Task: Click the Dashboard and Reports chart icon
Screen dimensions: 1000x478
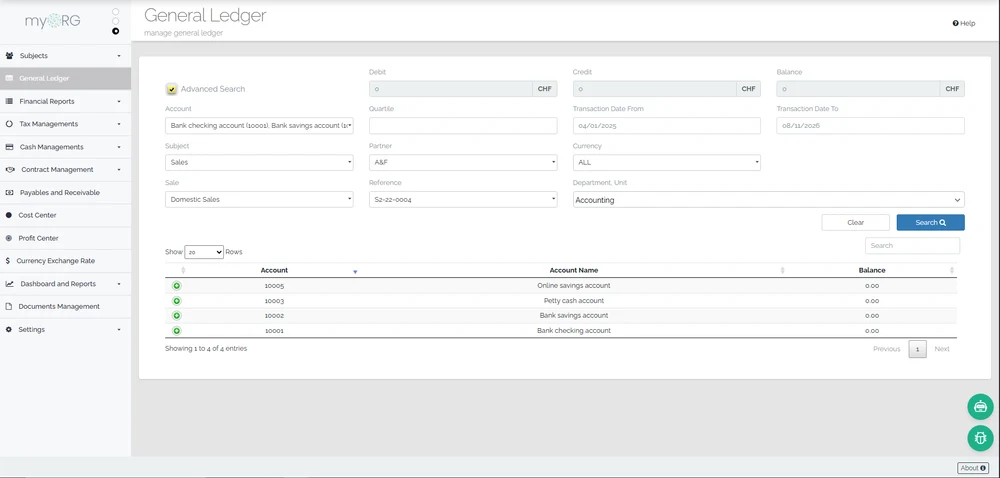Action: tap(10, 284)
